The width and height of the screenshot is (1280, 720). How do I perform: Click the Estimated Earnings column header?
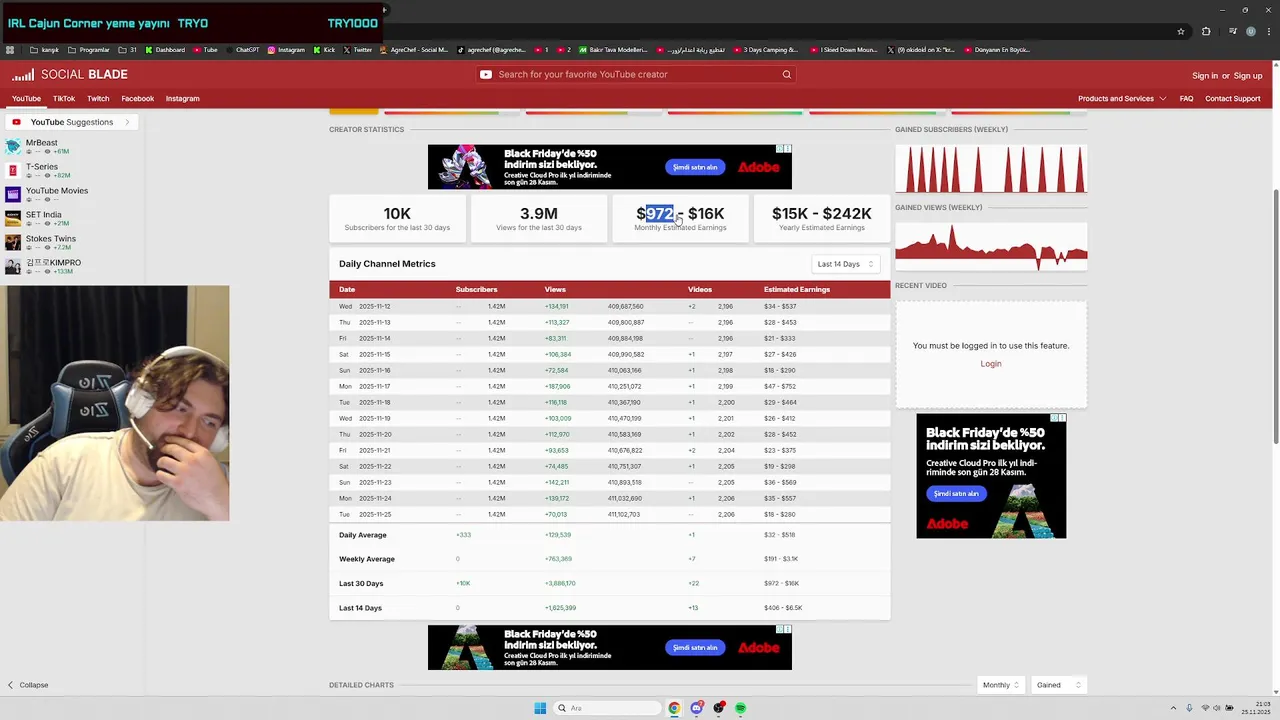pos(797,290)
